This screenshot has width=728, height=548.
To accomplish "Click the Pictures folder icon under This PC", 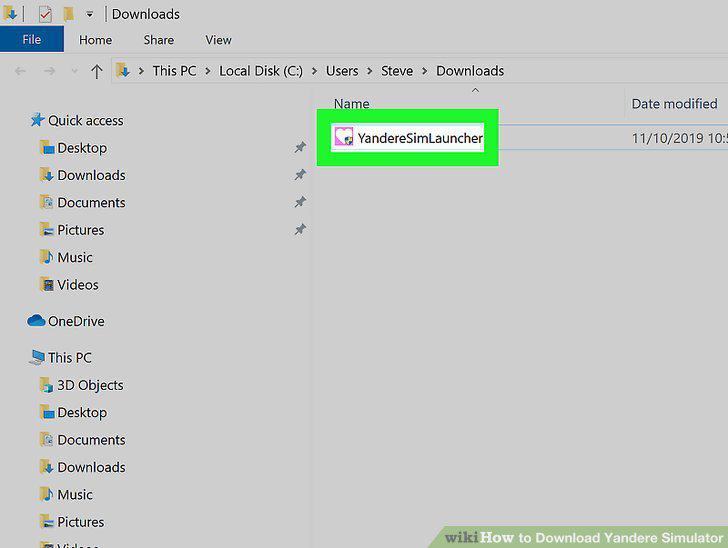I will click(x=46, y=522).
